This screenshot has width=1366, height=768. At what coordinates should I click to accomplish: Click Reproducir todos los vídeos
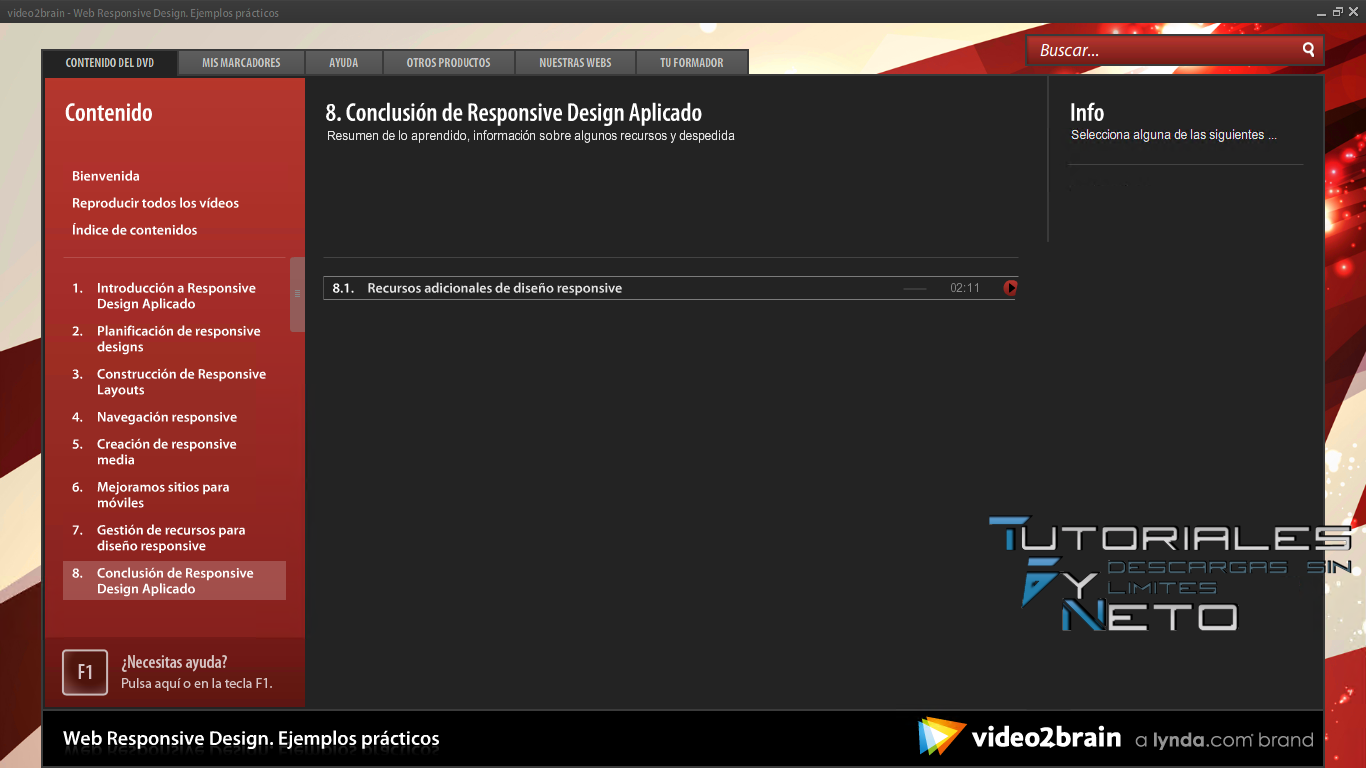click(155, 203)
